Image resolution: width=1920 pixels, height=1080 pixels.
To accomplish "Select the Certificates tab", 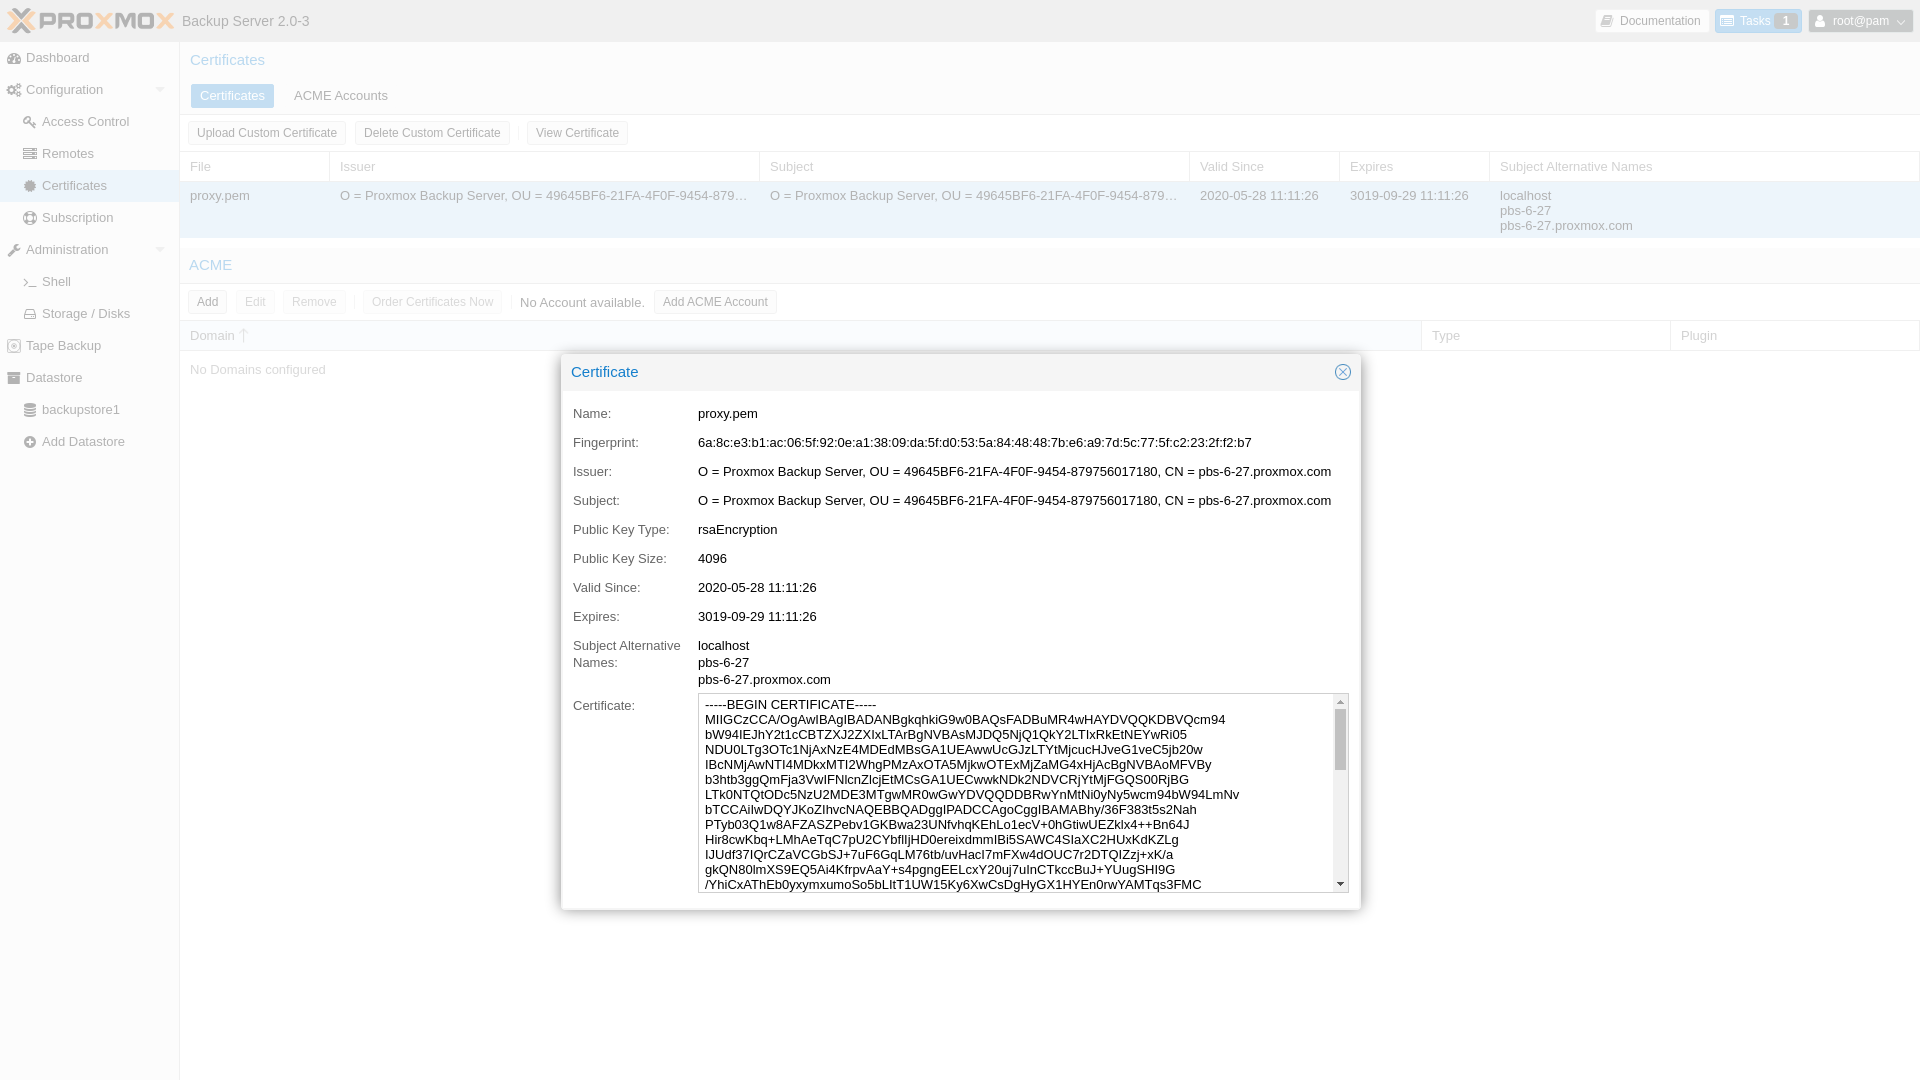I will click(x=232, y=96).
